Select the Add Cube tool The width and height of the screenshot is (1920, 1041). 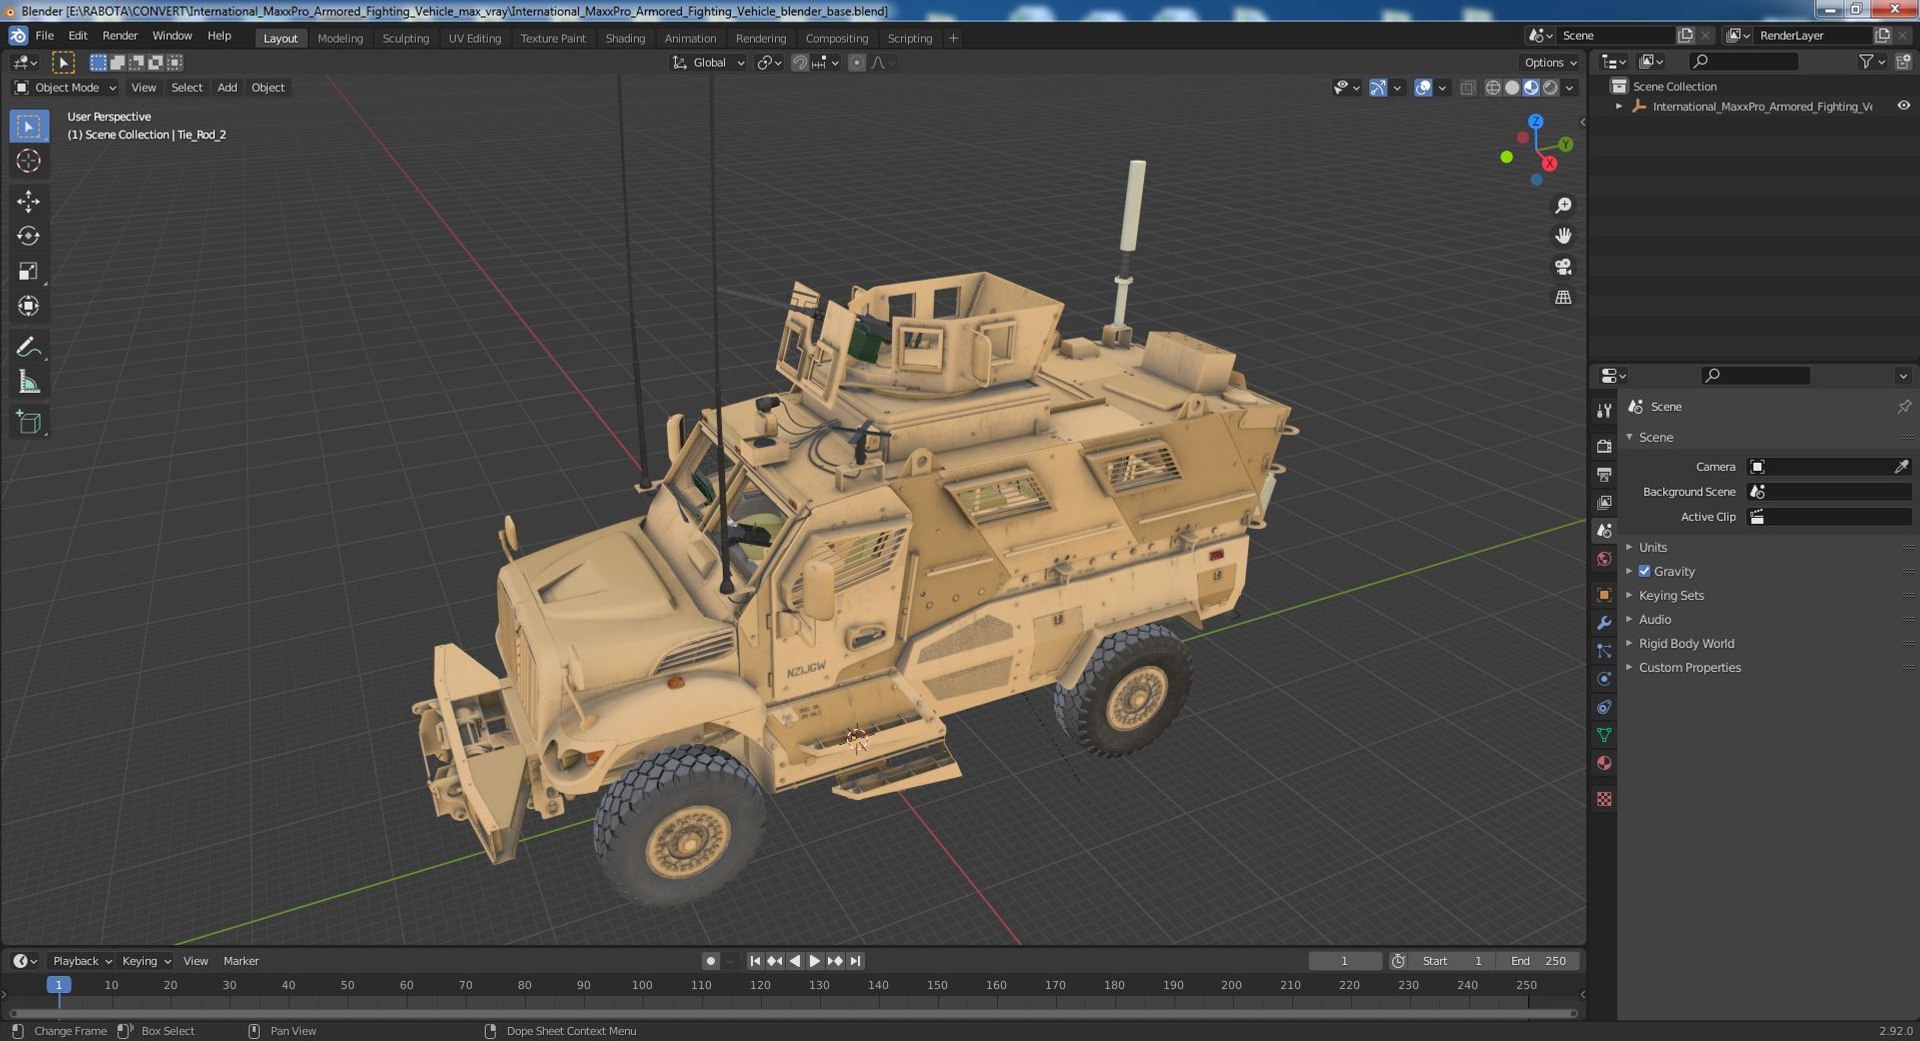[x=28, y=422]
